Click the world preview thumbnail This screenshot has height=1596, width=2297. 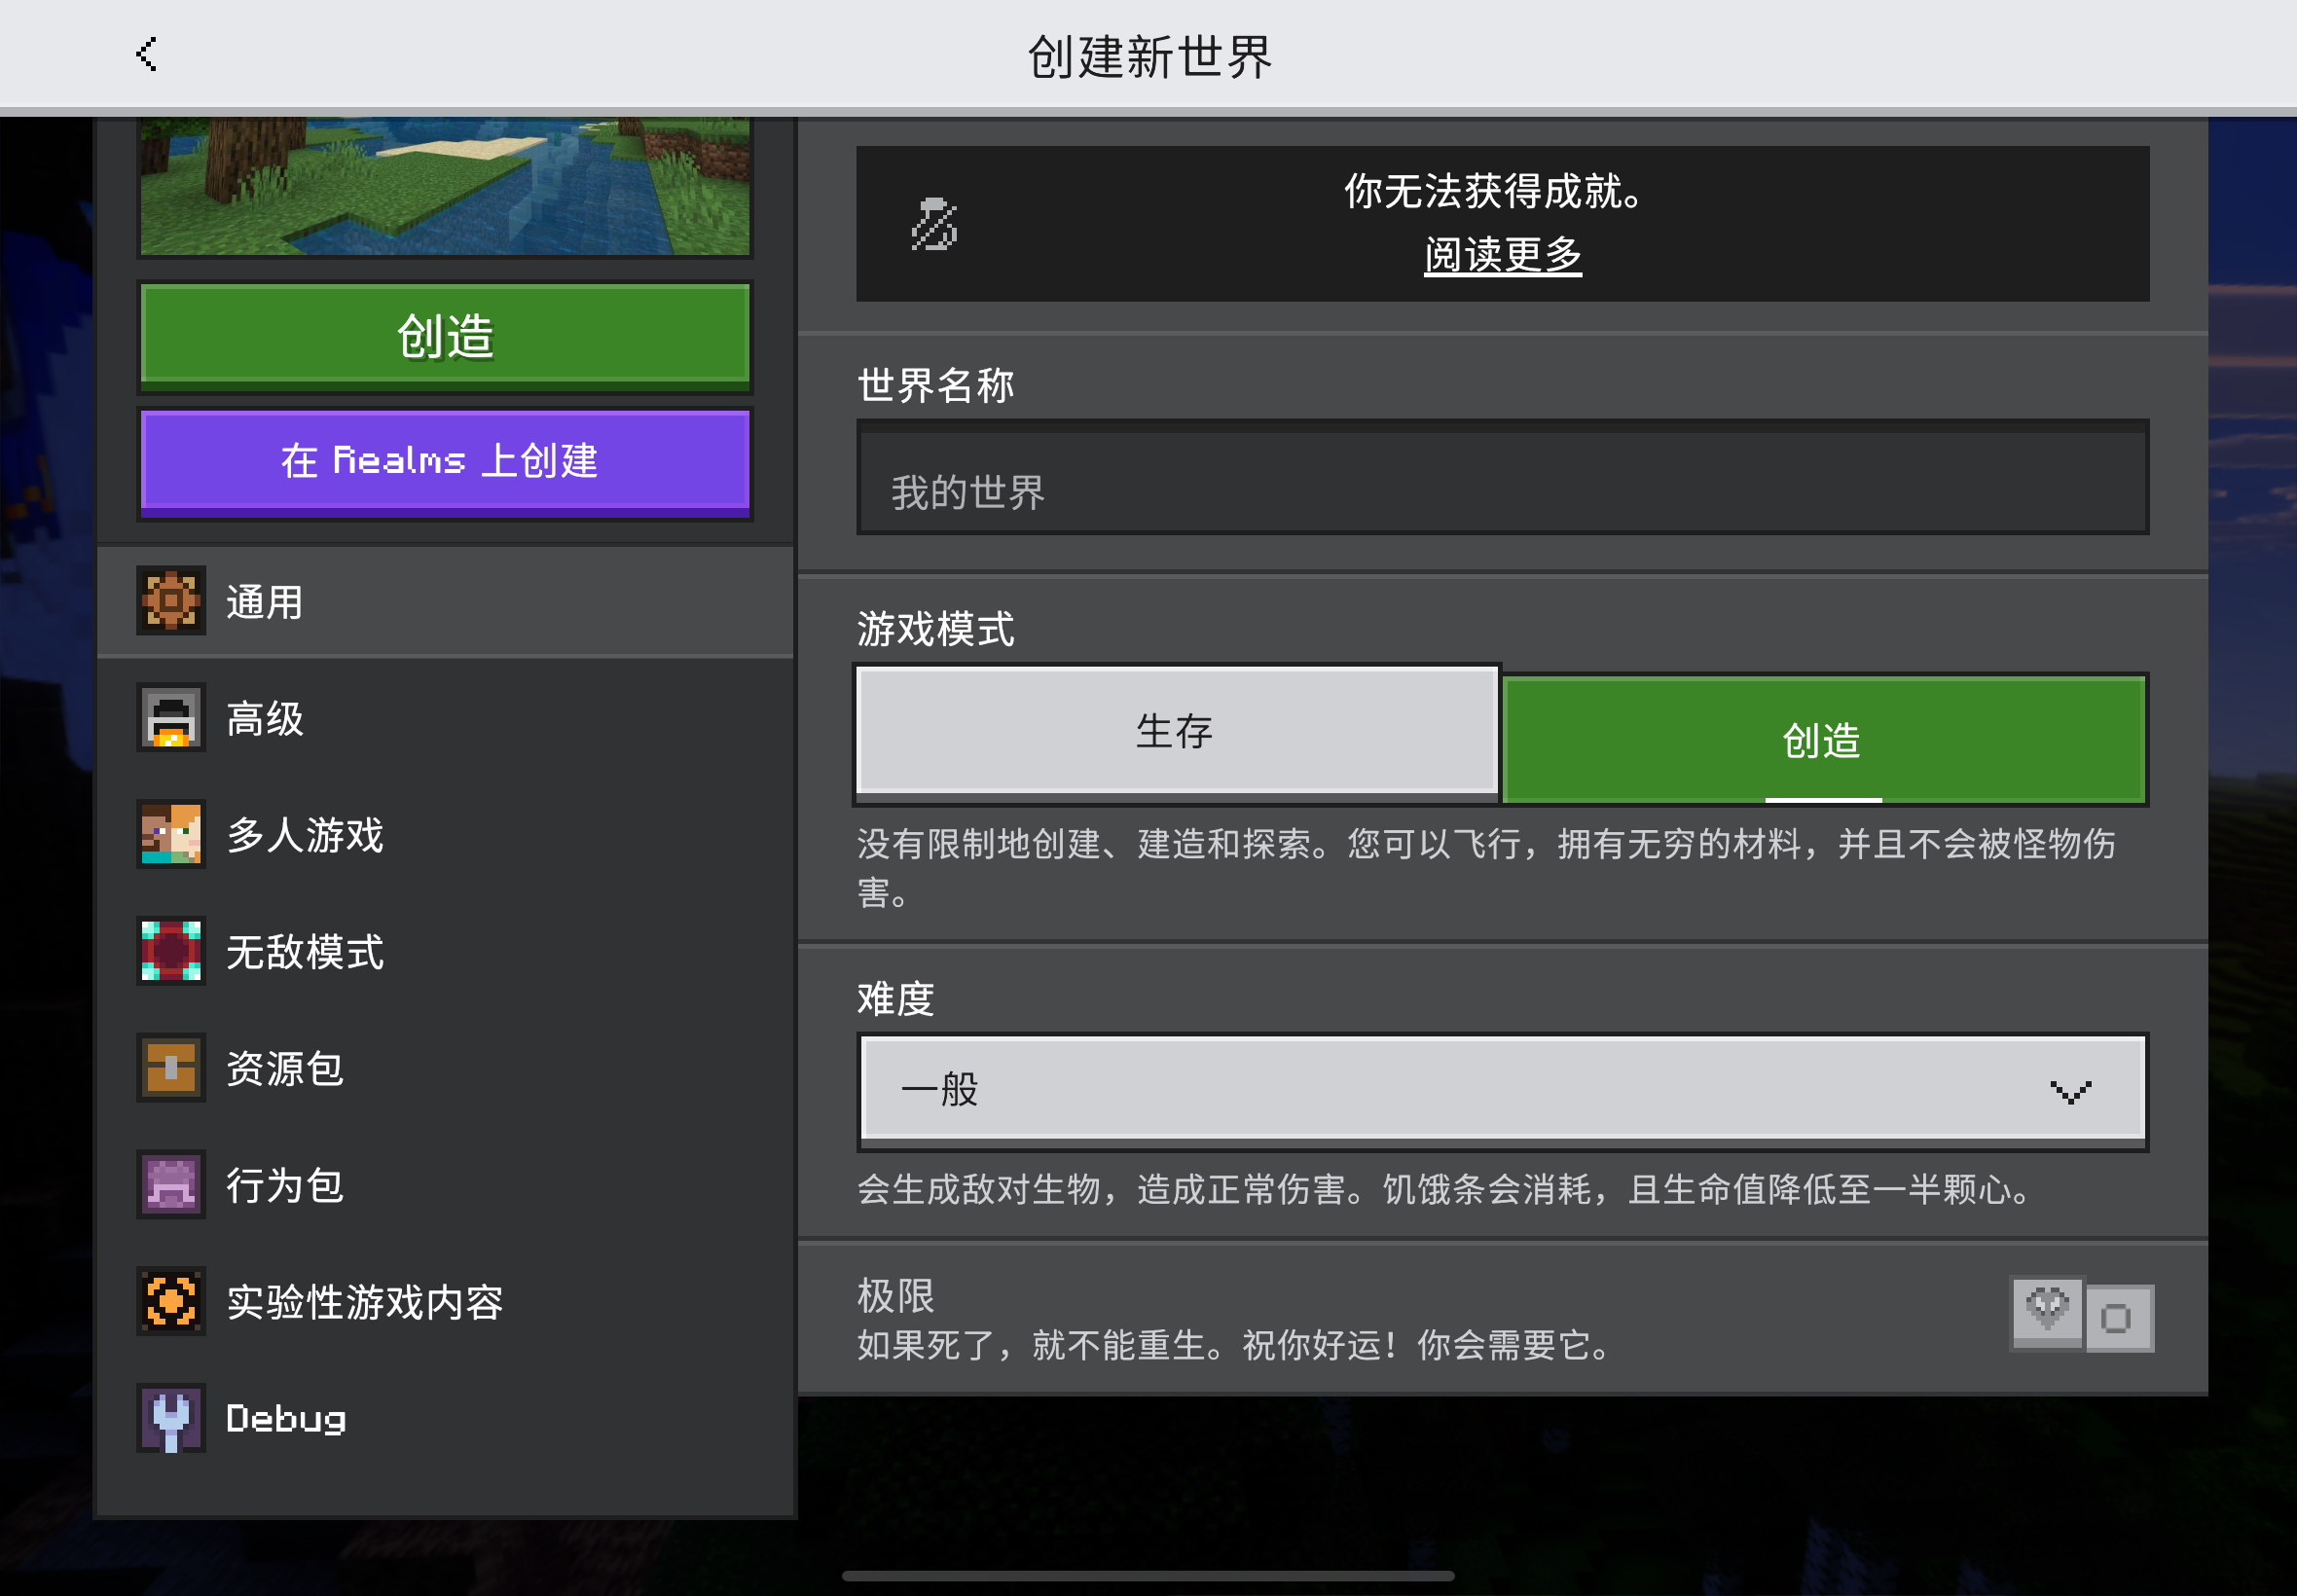pos(445,186)
